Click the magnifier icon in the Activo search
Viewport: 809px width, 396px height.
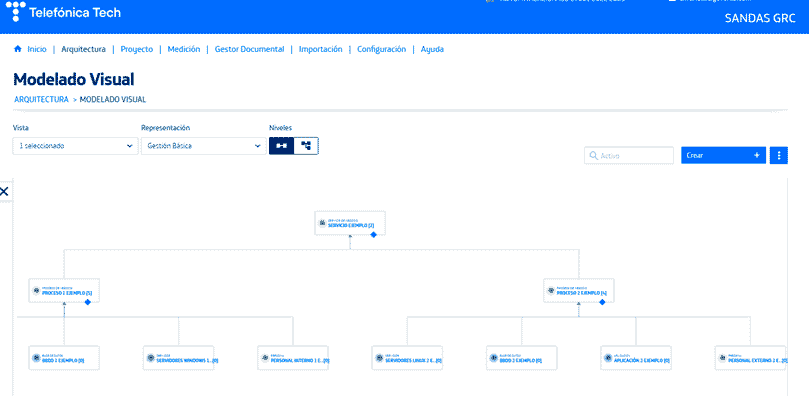593,155
